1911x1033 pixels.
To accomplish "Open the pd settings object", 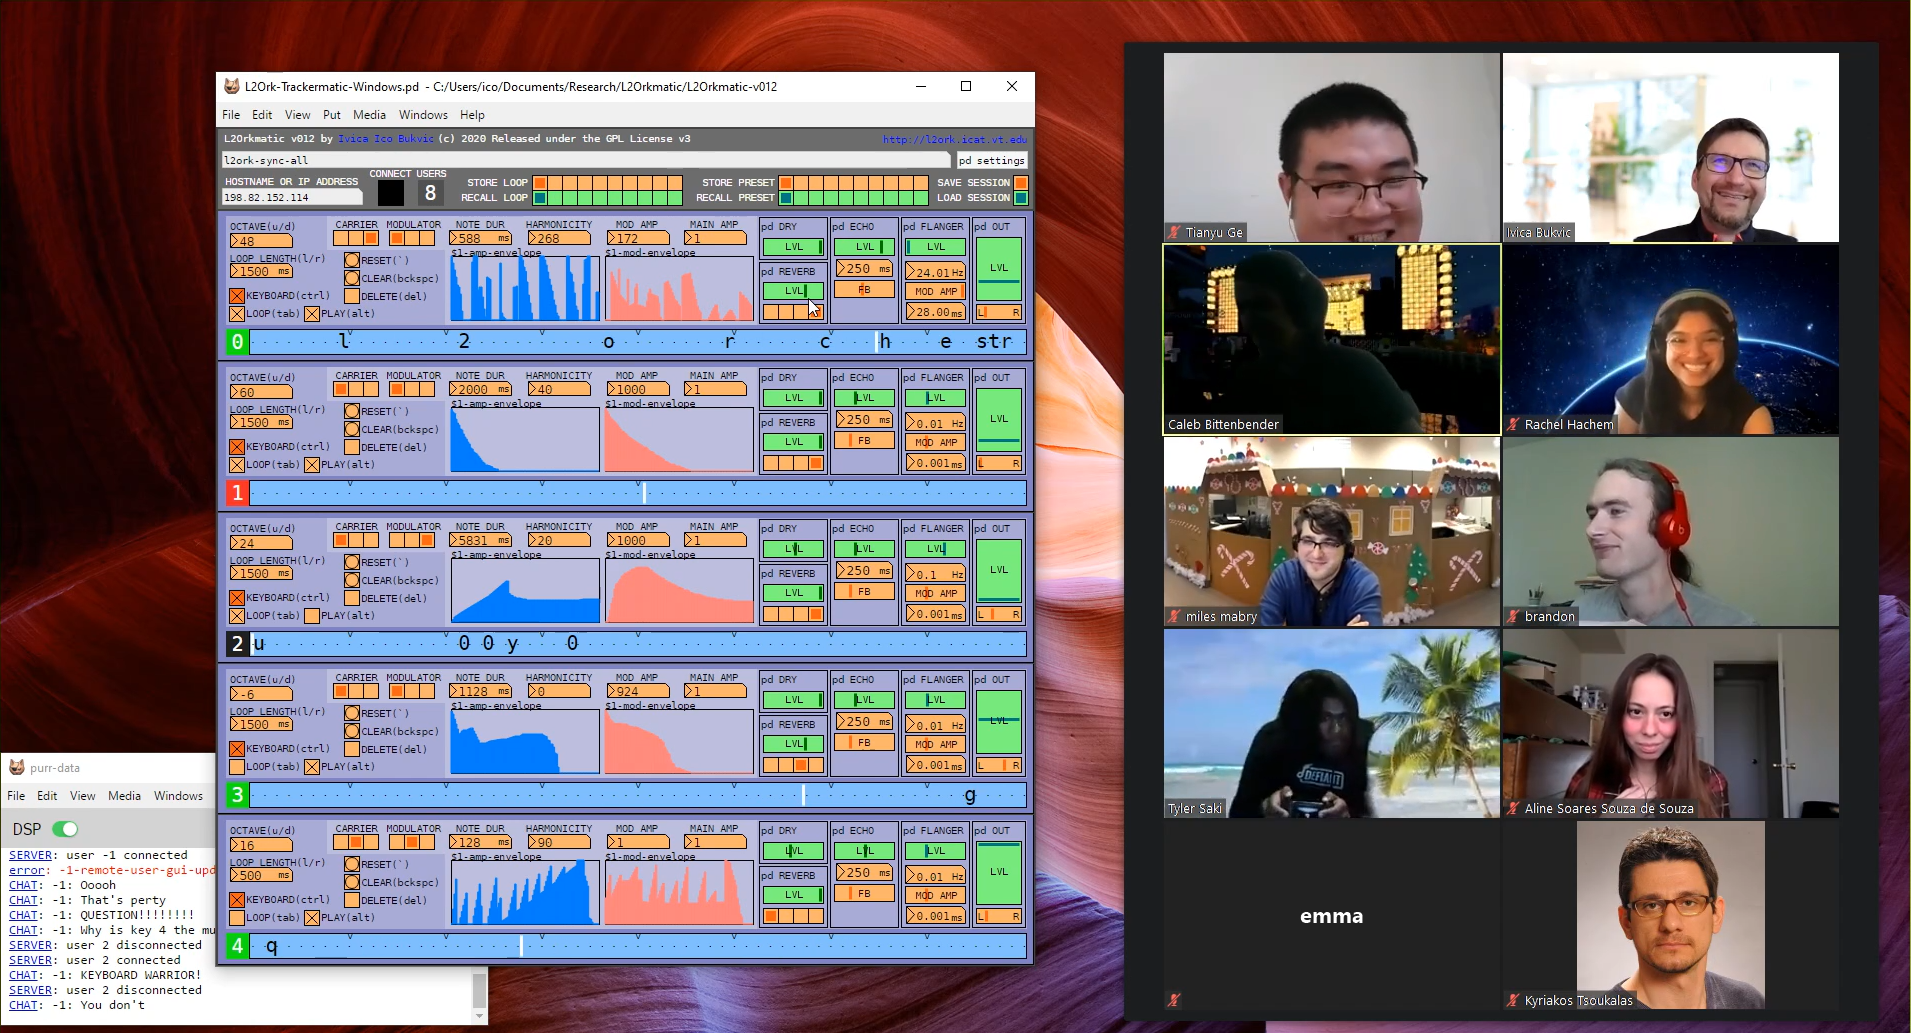I will (x=991, y=160).
